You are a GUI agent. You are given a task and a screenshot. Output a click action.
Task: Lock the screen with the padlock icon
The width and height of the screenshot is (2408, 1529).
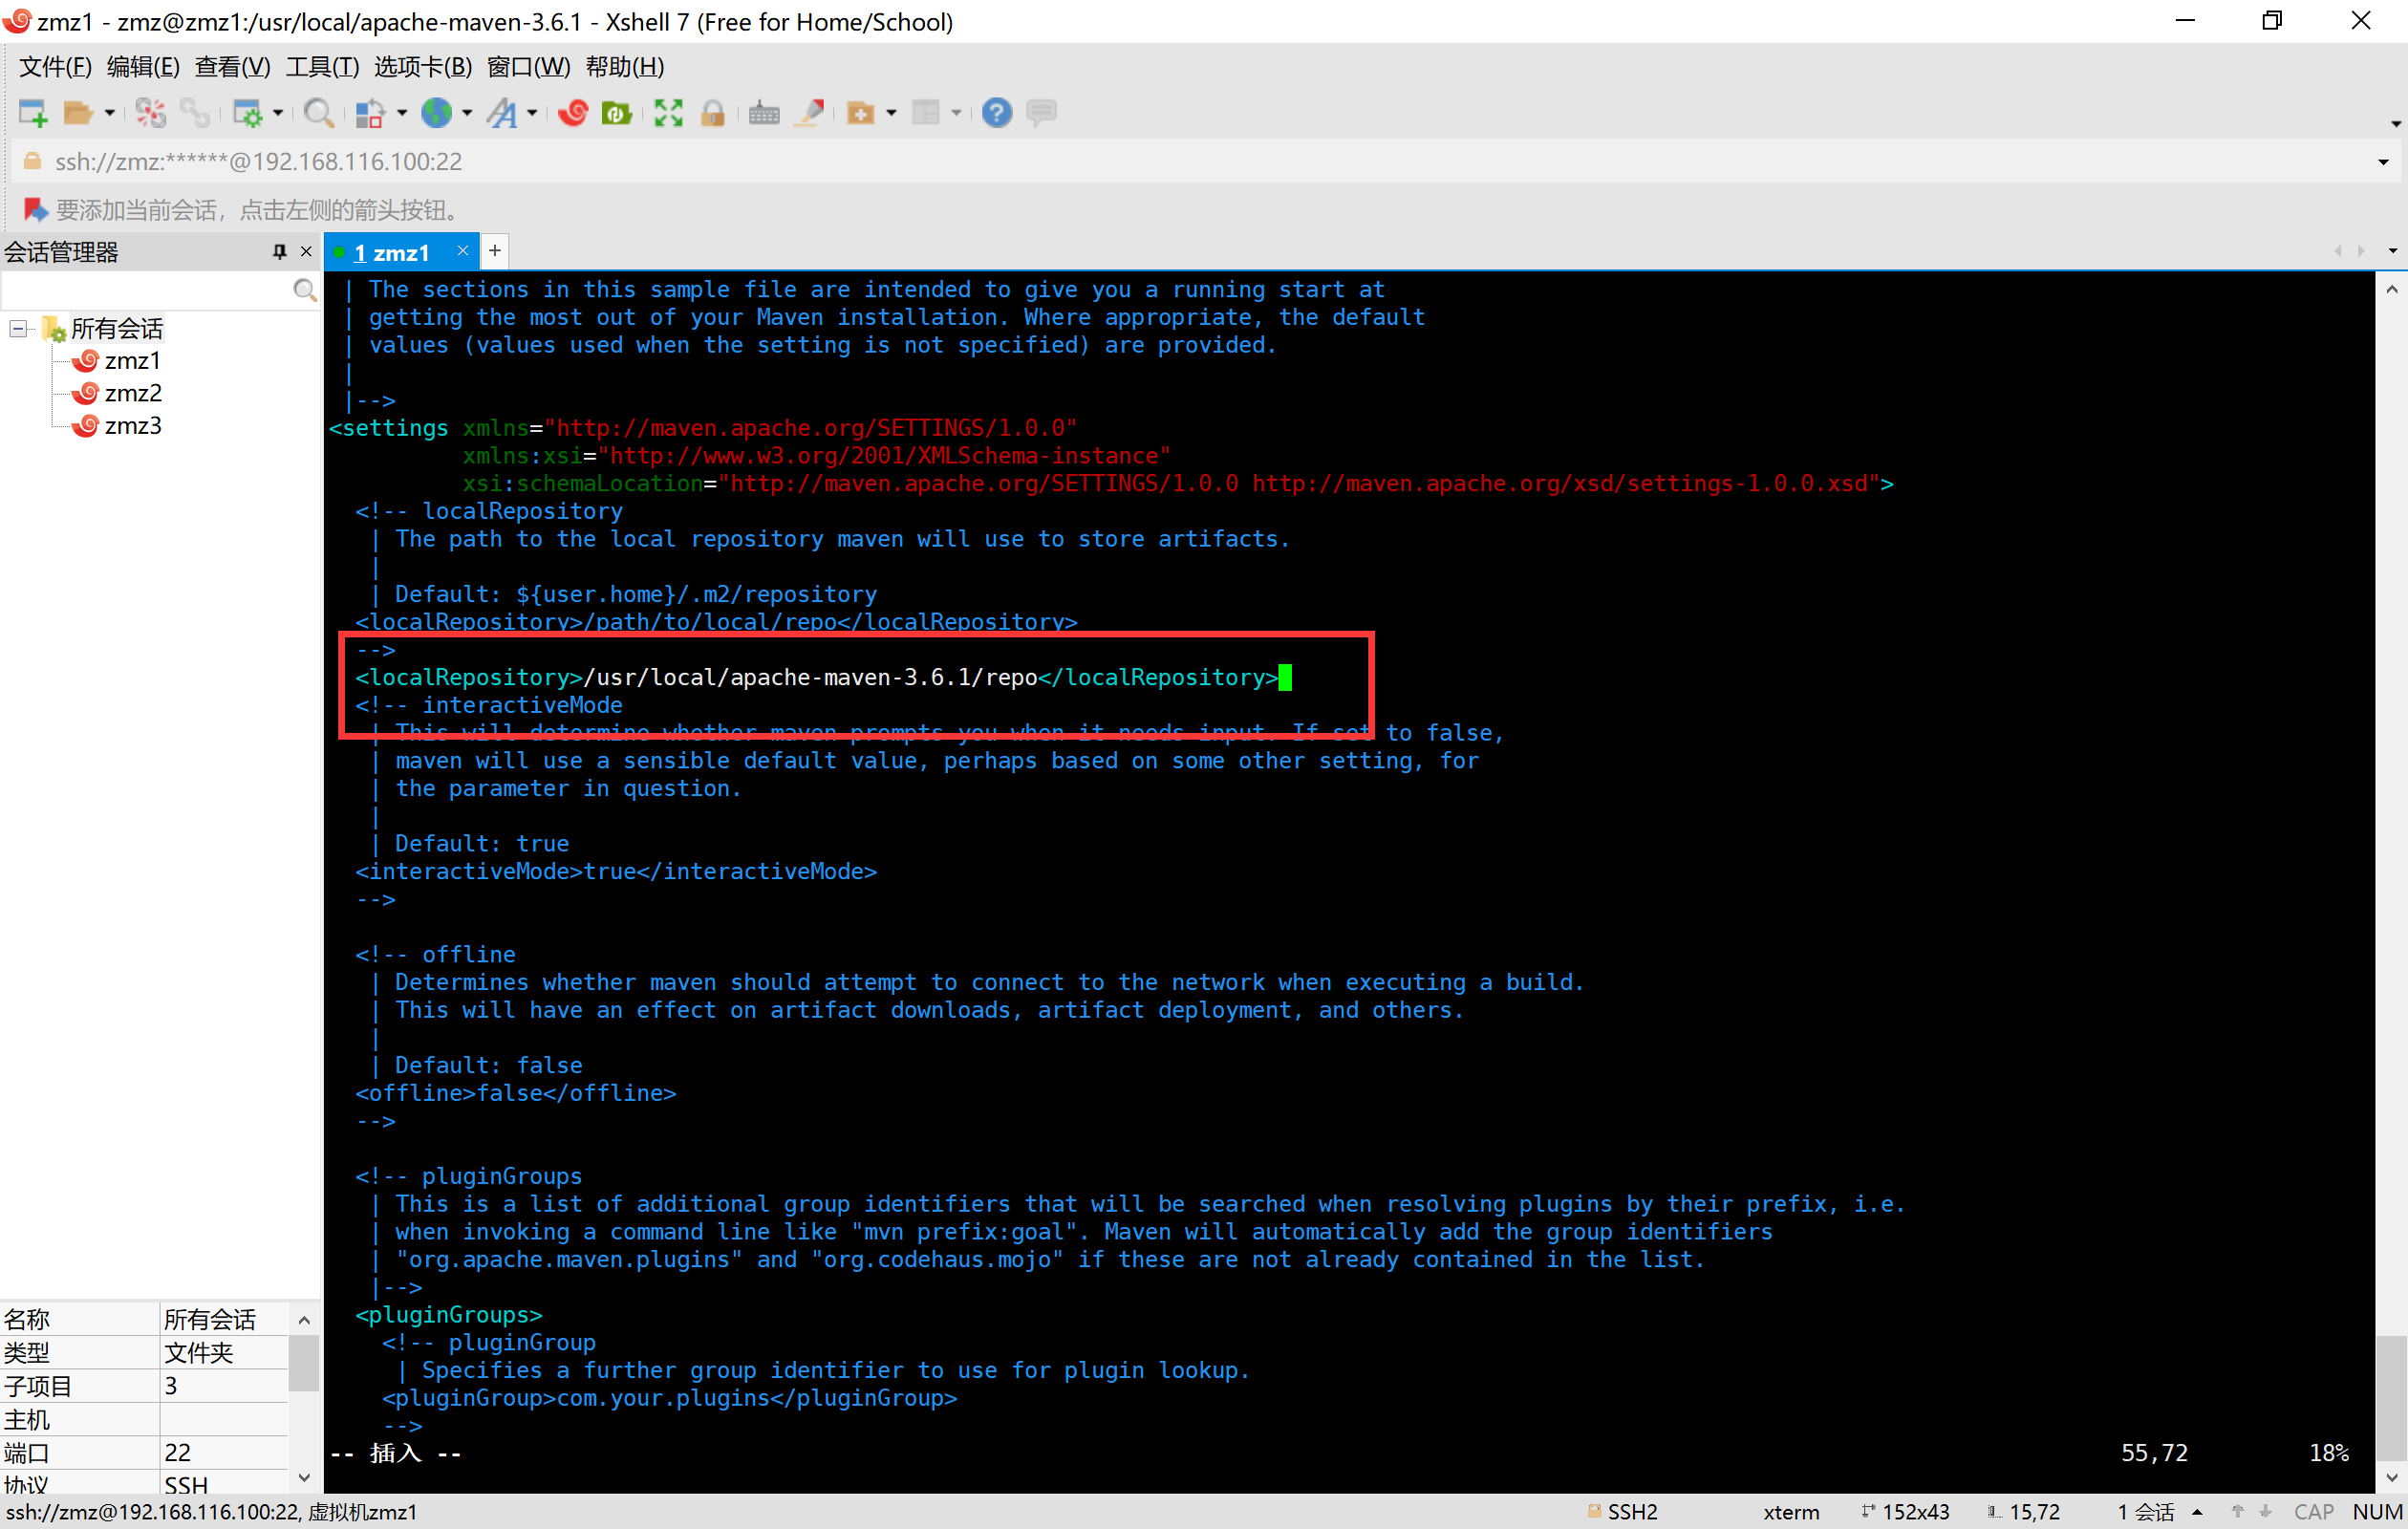713,112
